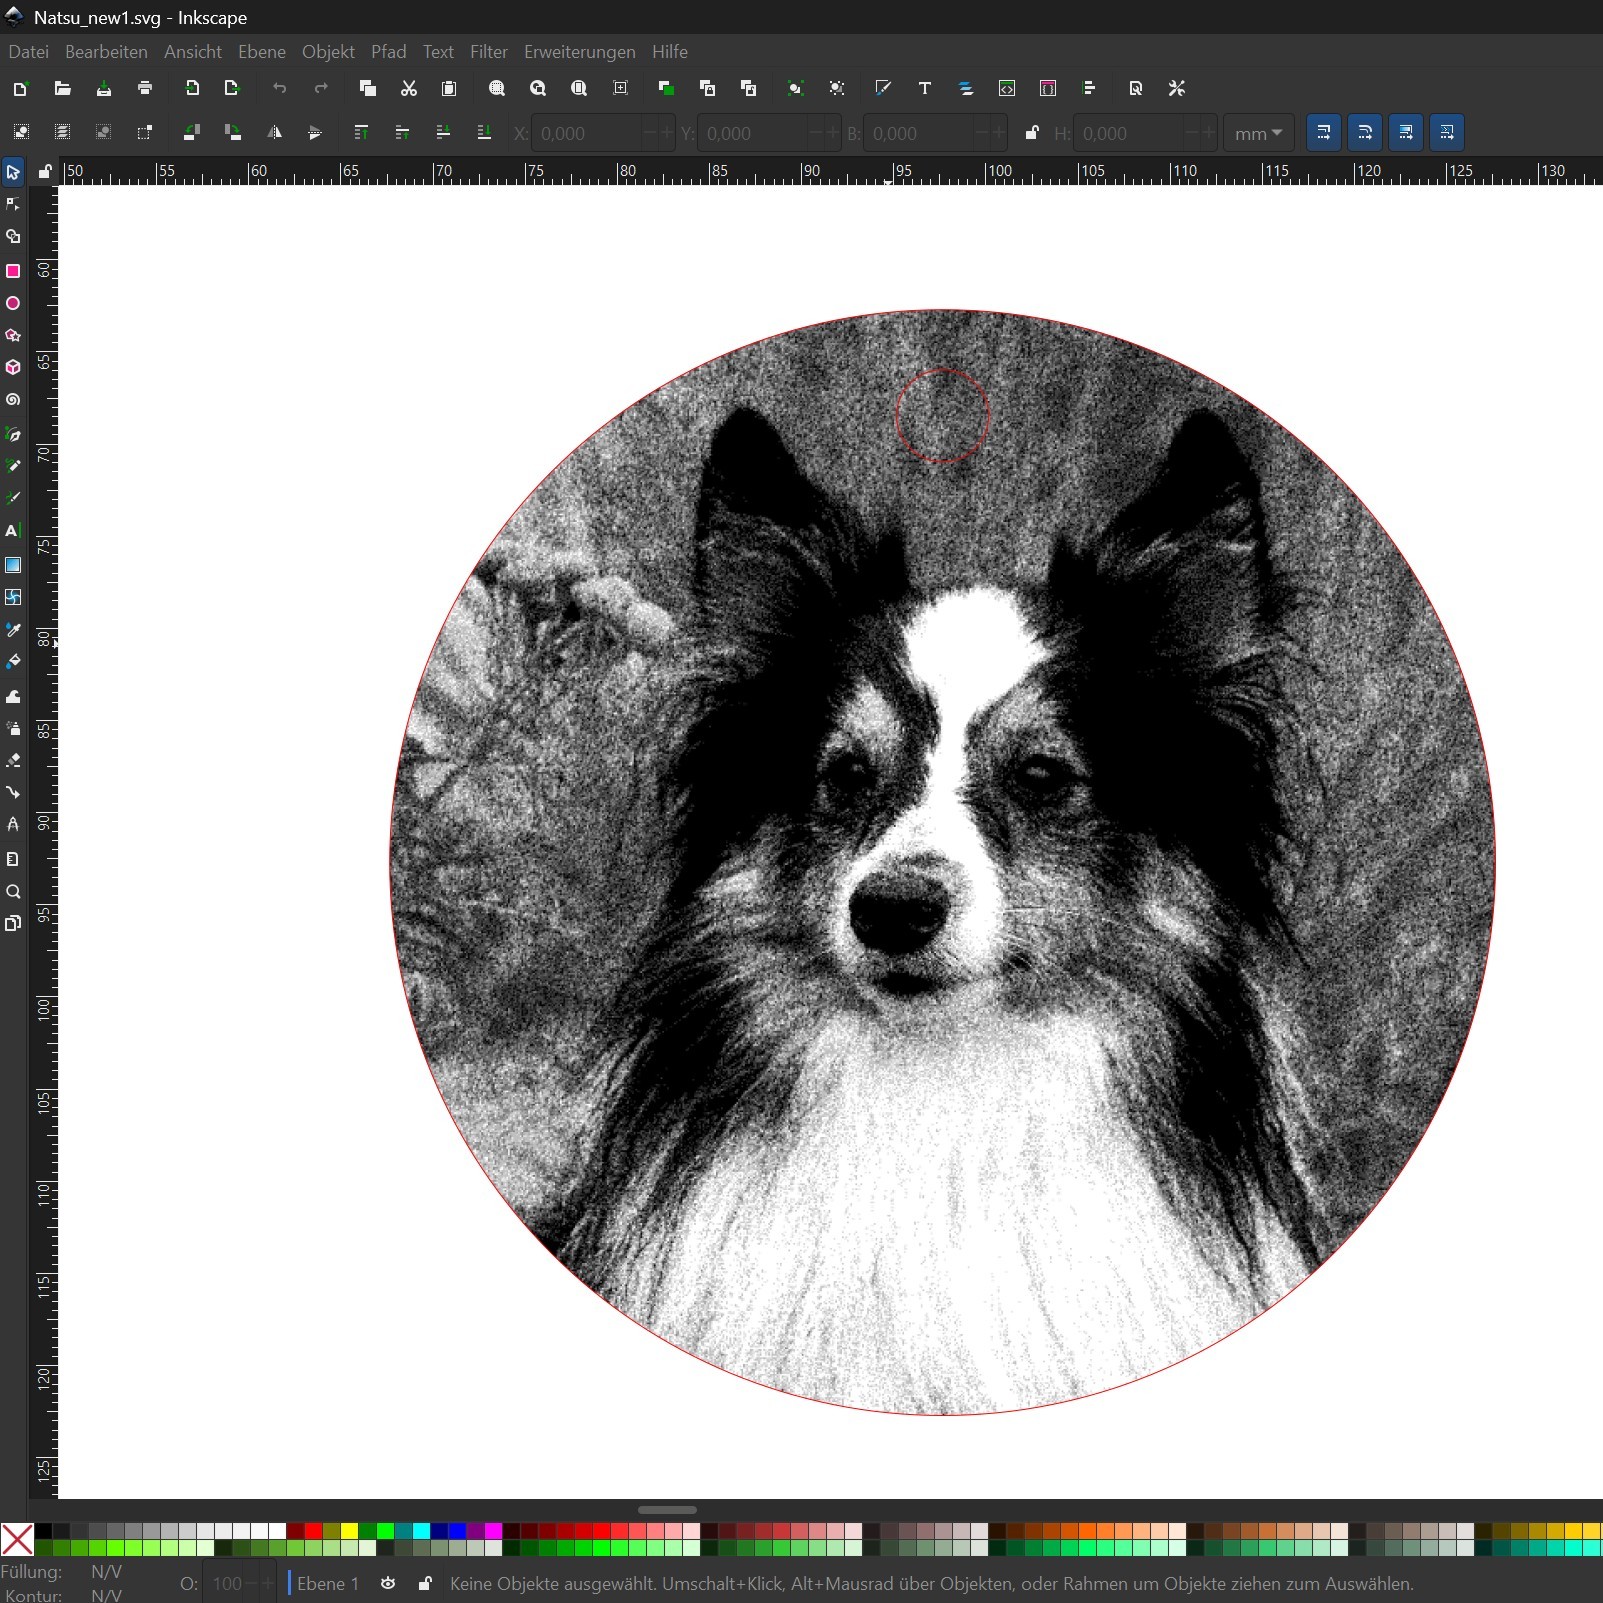This screenshot has width=1603, height=1603.
Task: Open the Filter menu
Action: [488, 52]
